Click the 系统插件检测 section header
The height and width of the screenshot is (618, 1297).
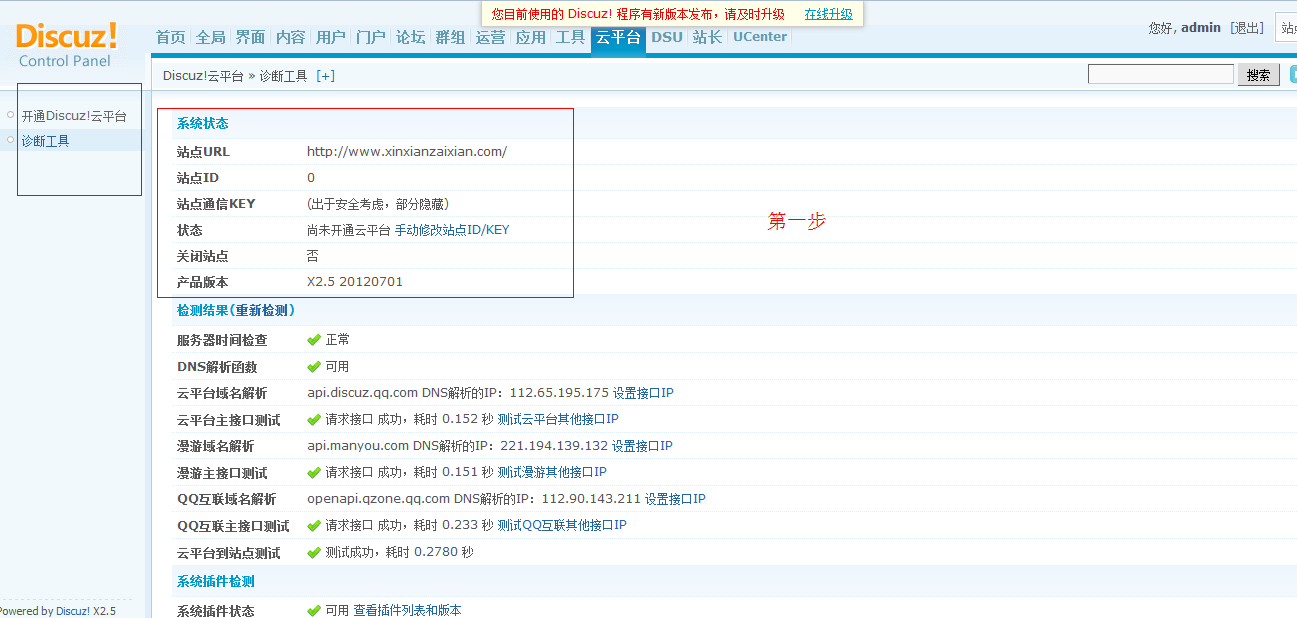(216, 581)
